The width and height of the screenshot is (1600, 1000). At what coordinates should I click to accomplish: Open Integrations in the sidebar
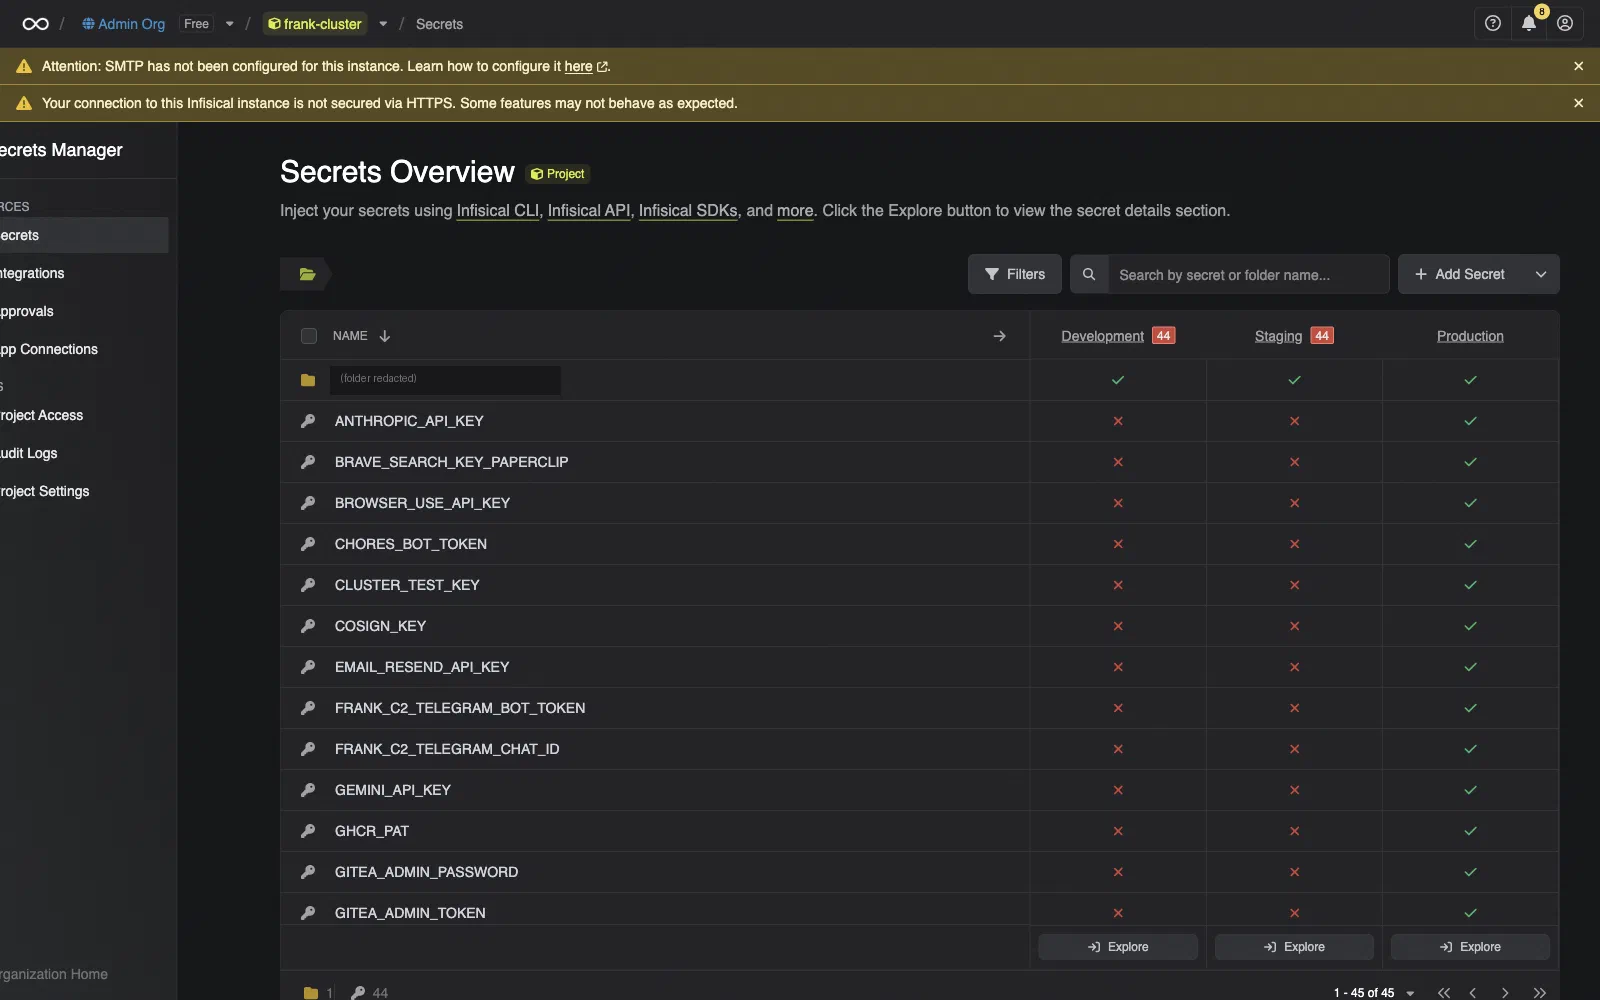tap(84, 273)
